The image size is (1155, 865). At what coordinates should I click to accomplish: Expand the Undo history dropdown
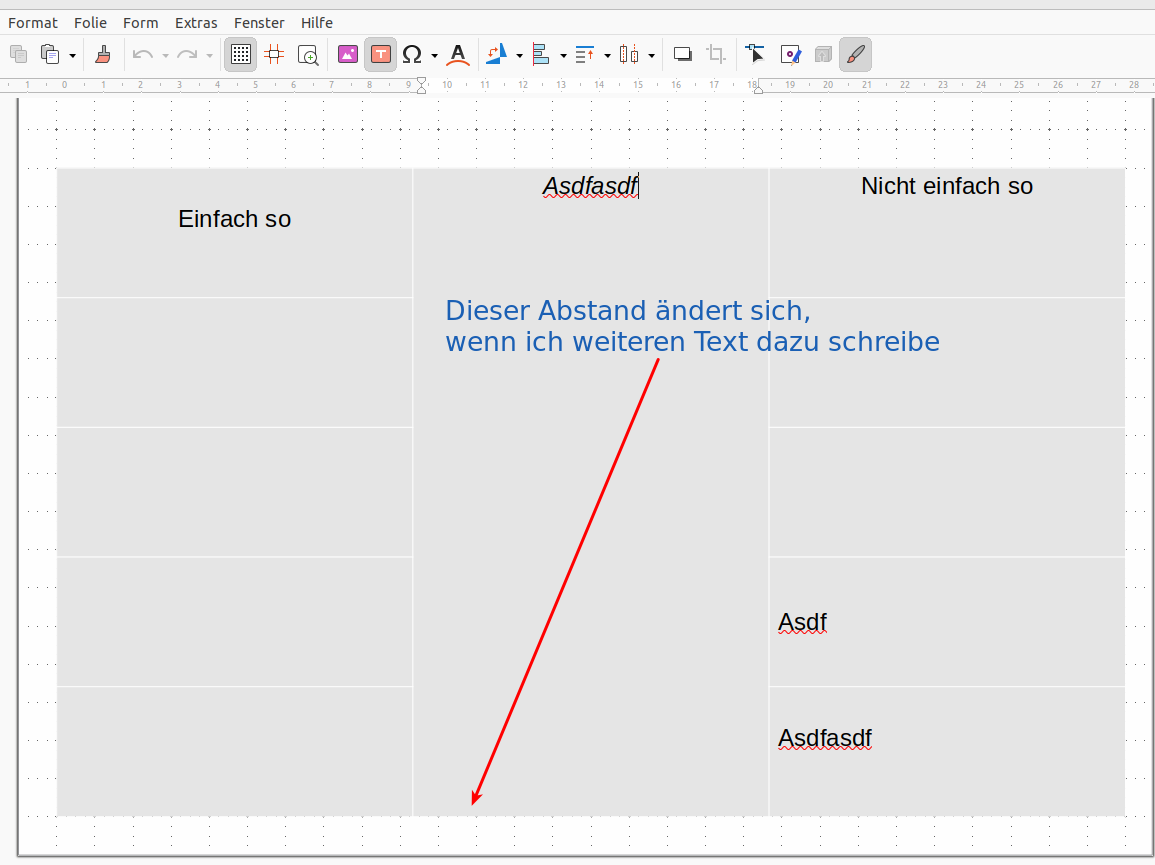[x=165, y=55]
